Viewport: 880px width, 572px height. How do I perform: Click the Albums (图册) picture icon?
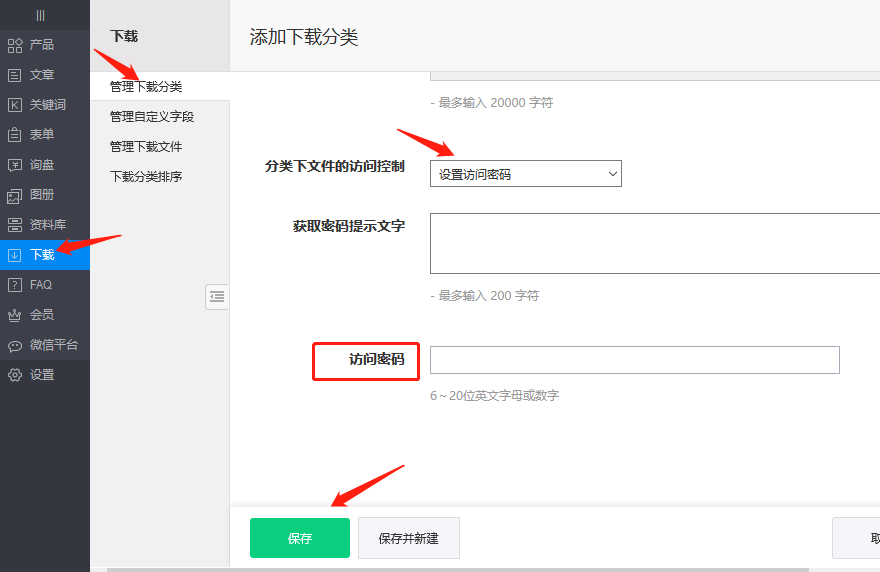(x=15, y=195)
